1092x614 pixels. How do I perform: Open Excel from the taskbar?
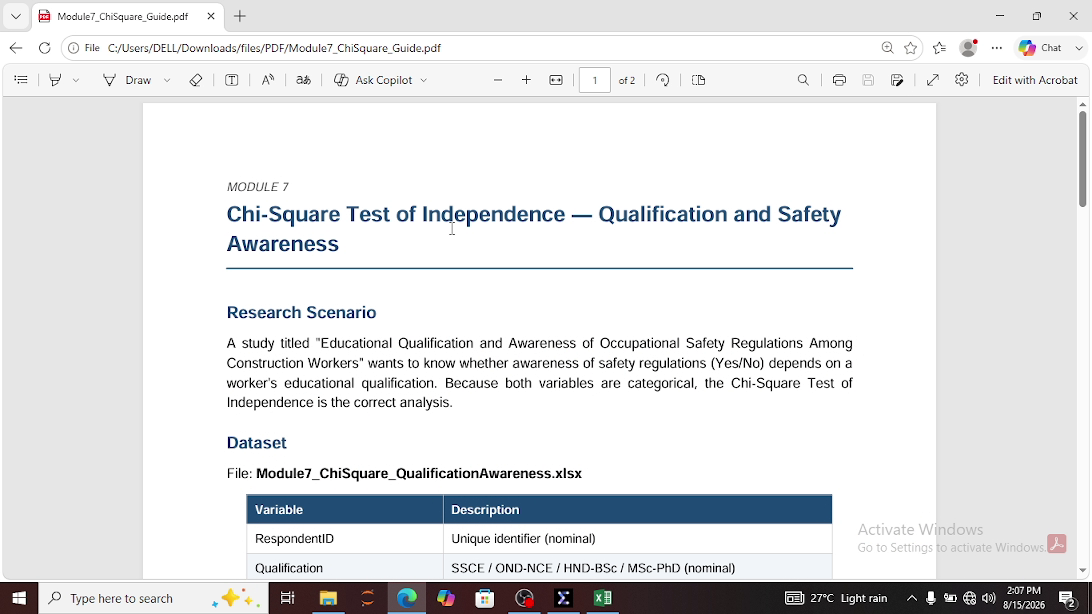(x=603, y=598)
